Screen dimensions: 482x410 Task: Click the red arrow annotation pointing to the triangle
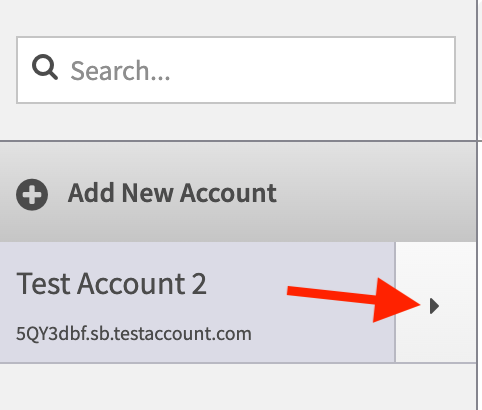tap(353, 300)
